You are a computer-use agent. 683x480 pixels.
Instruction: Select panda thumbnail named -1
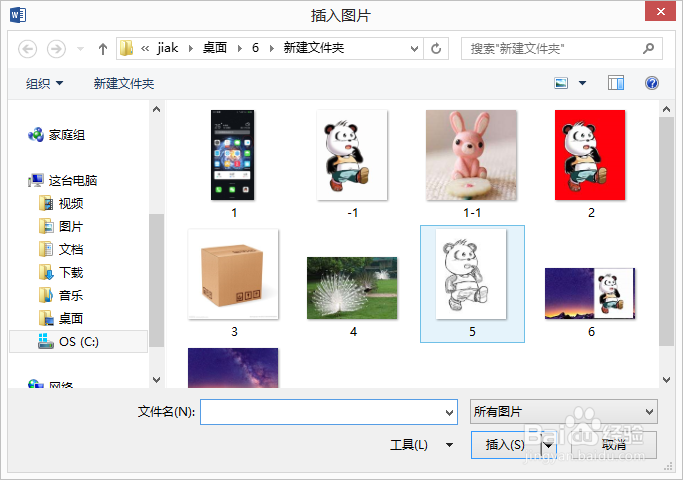tap(352, 155)
